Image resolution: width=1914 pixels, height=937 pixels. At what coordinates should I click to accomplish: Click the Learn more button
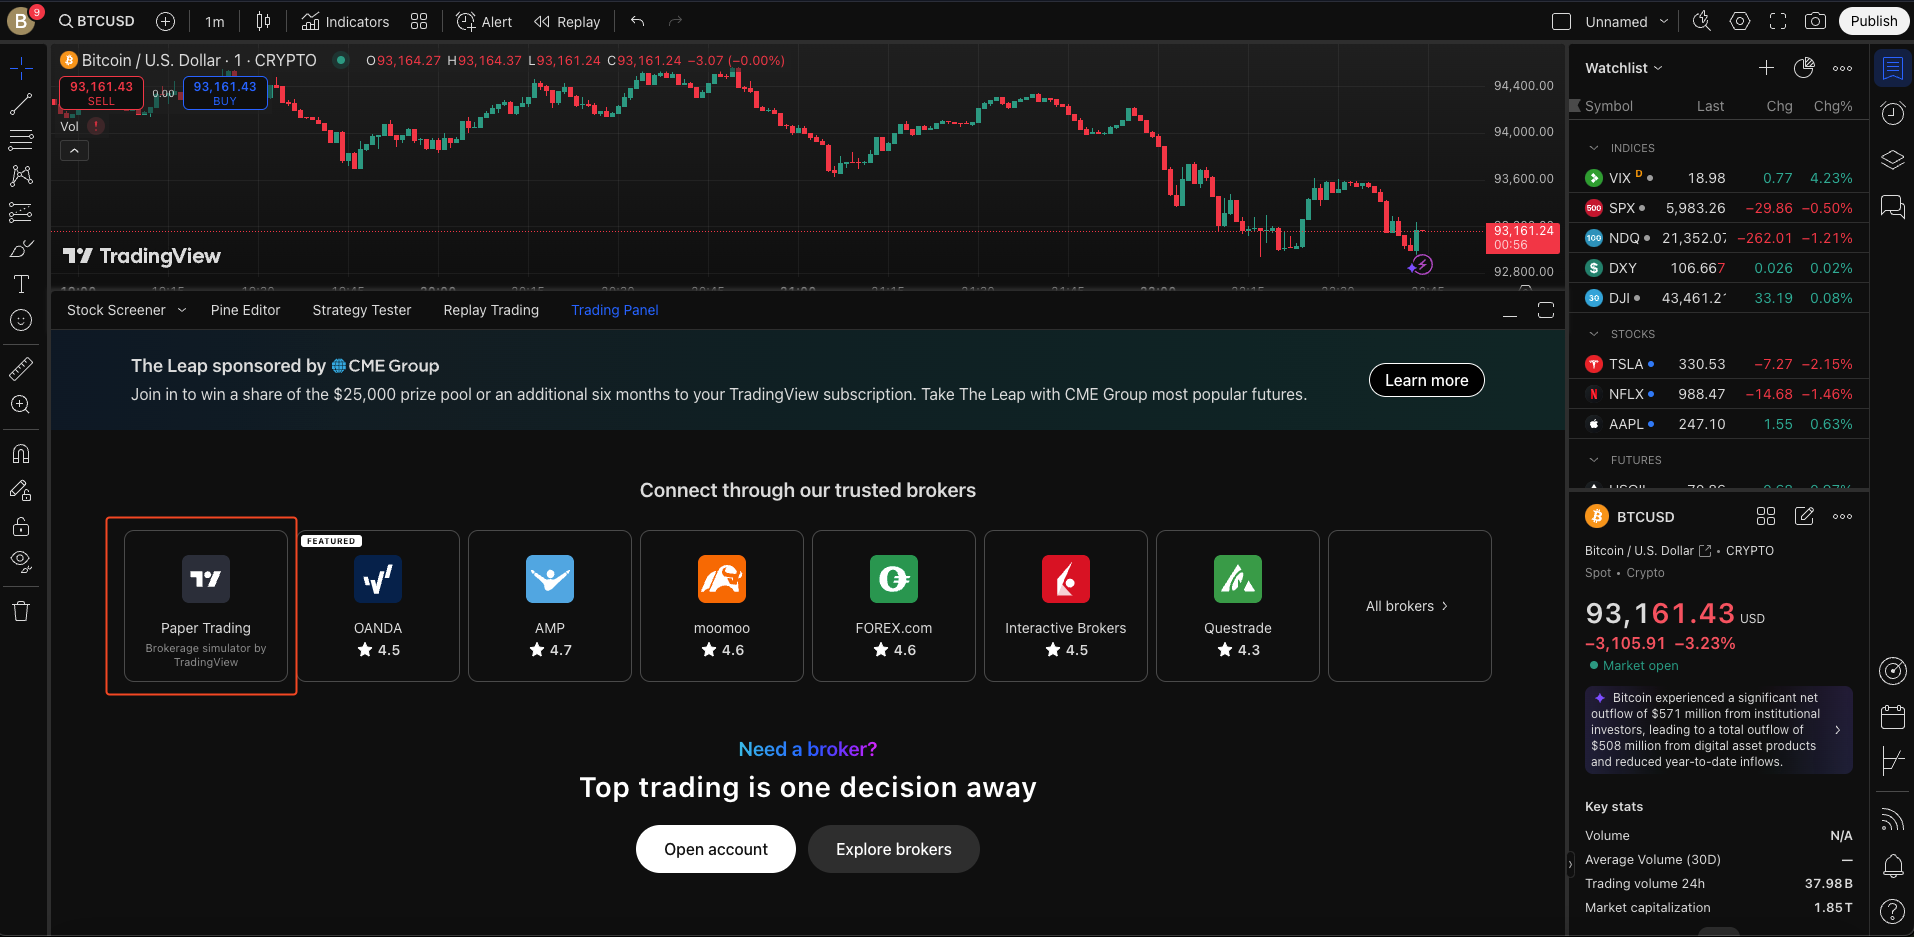pos(1426,380)
